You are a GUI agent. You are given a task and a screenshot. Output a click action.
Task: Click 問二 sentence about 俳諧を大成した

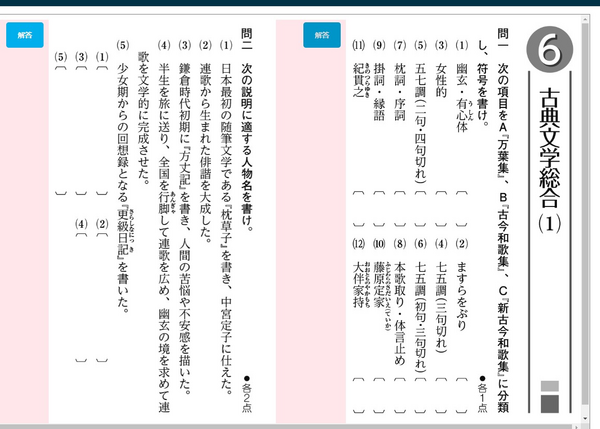point(206,141)
